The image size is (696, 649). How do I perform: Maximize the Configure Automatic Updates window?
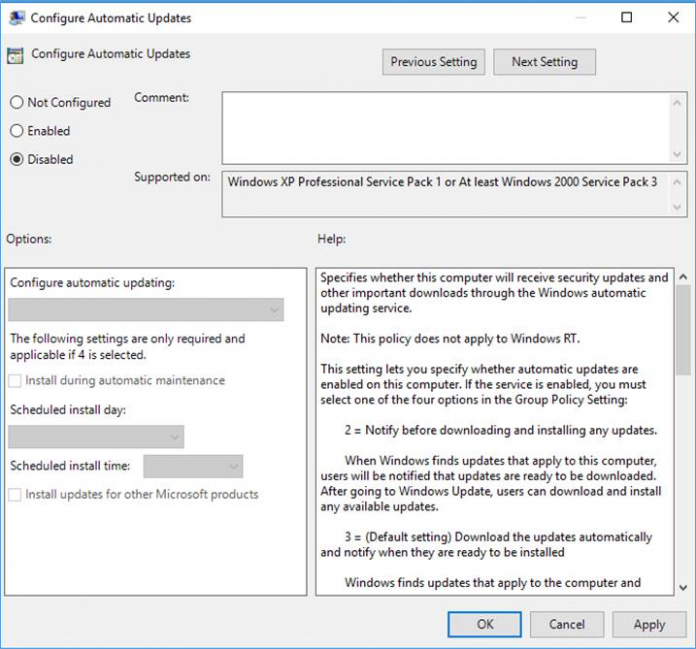[x=626, y=17]
